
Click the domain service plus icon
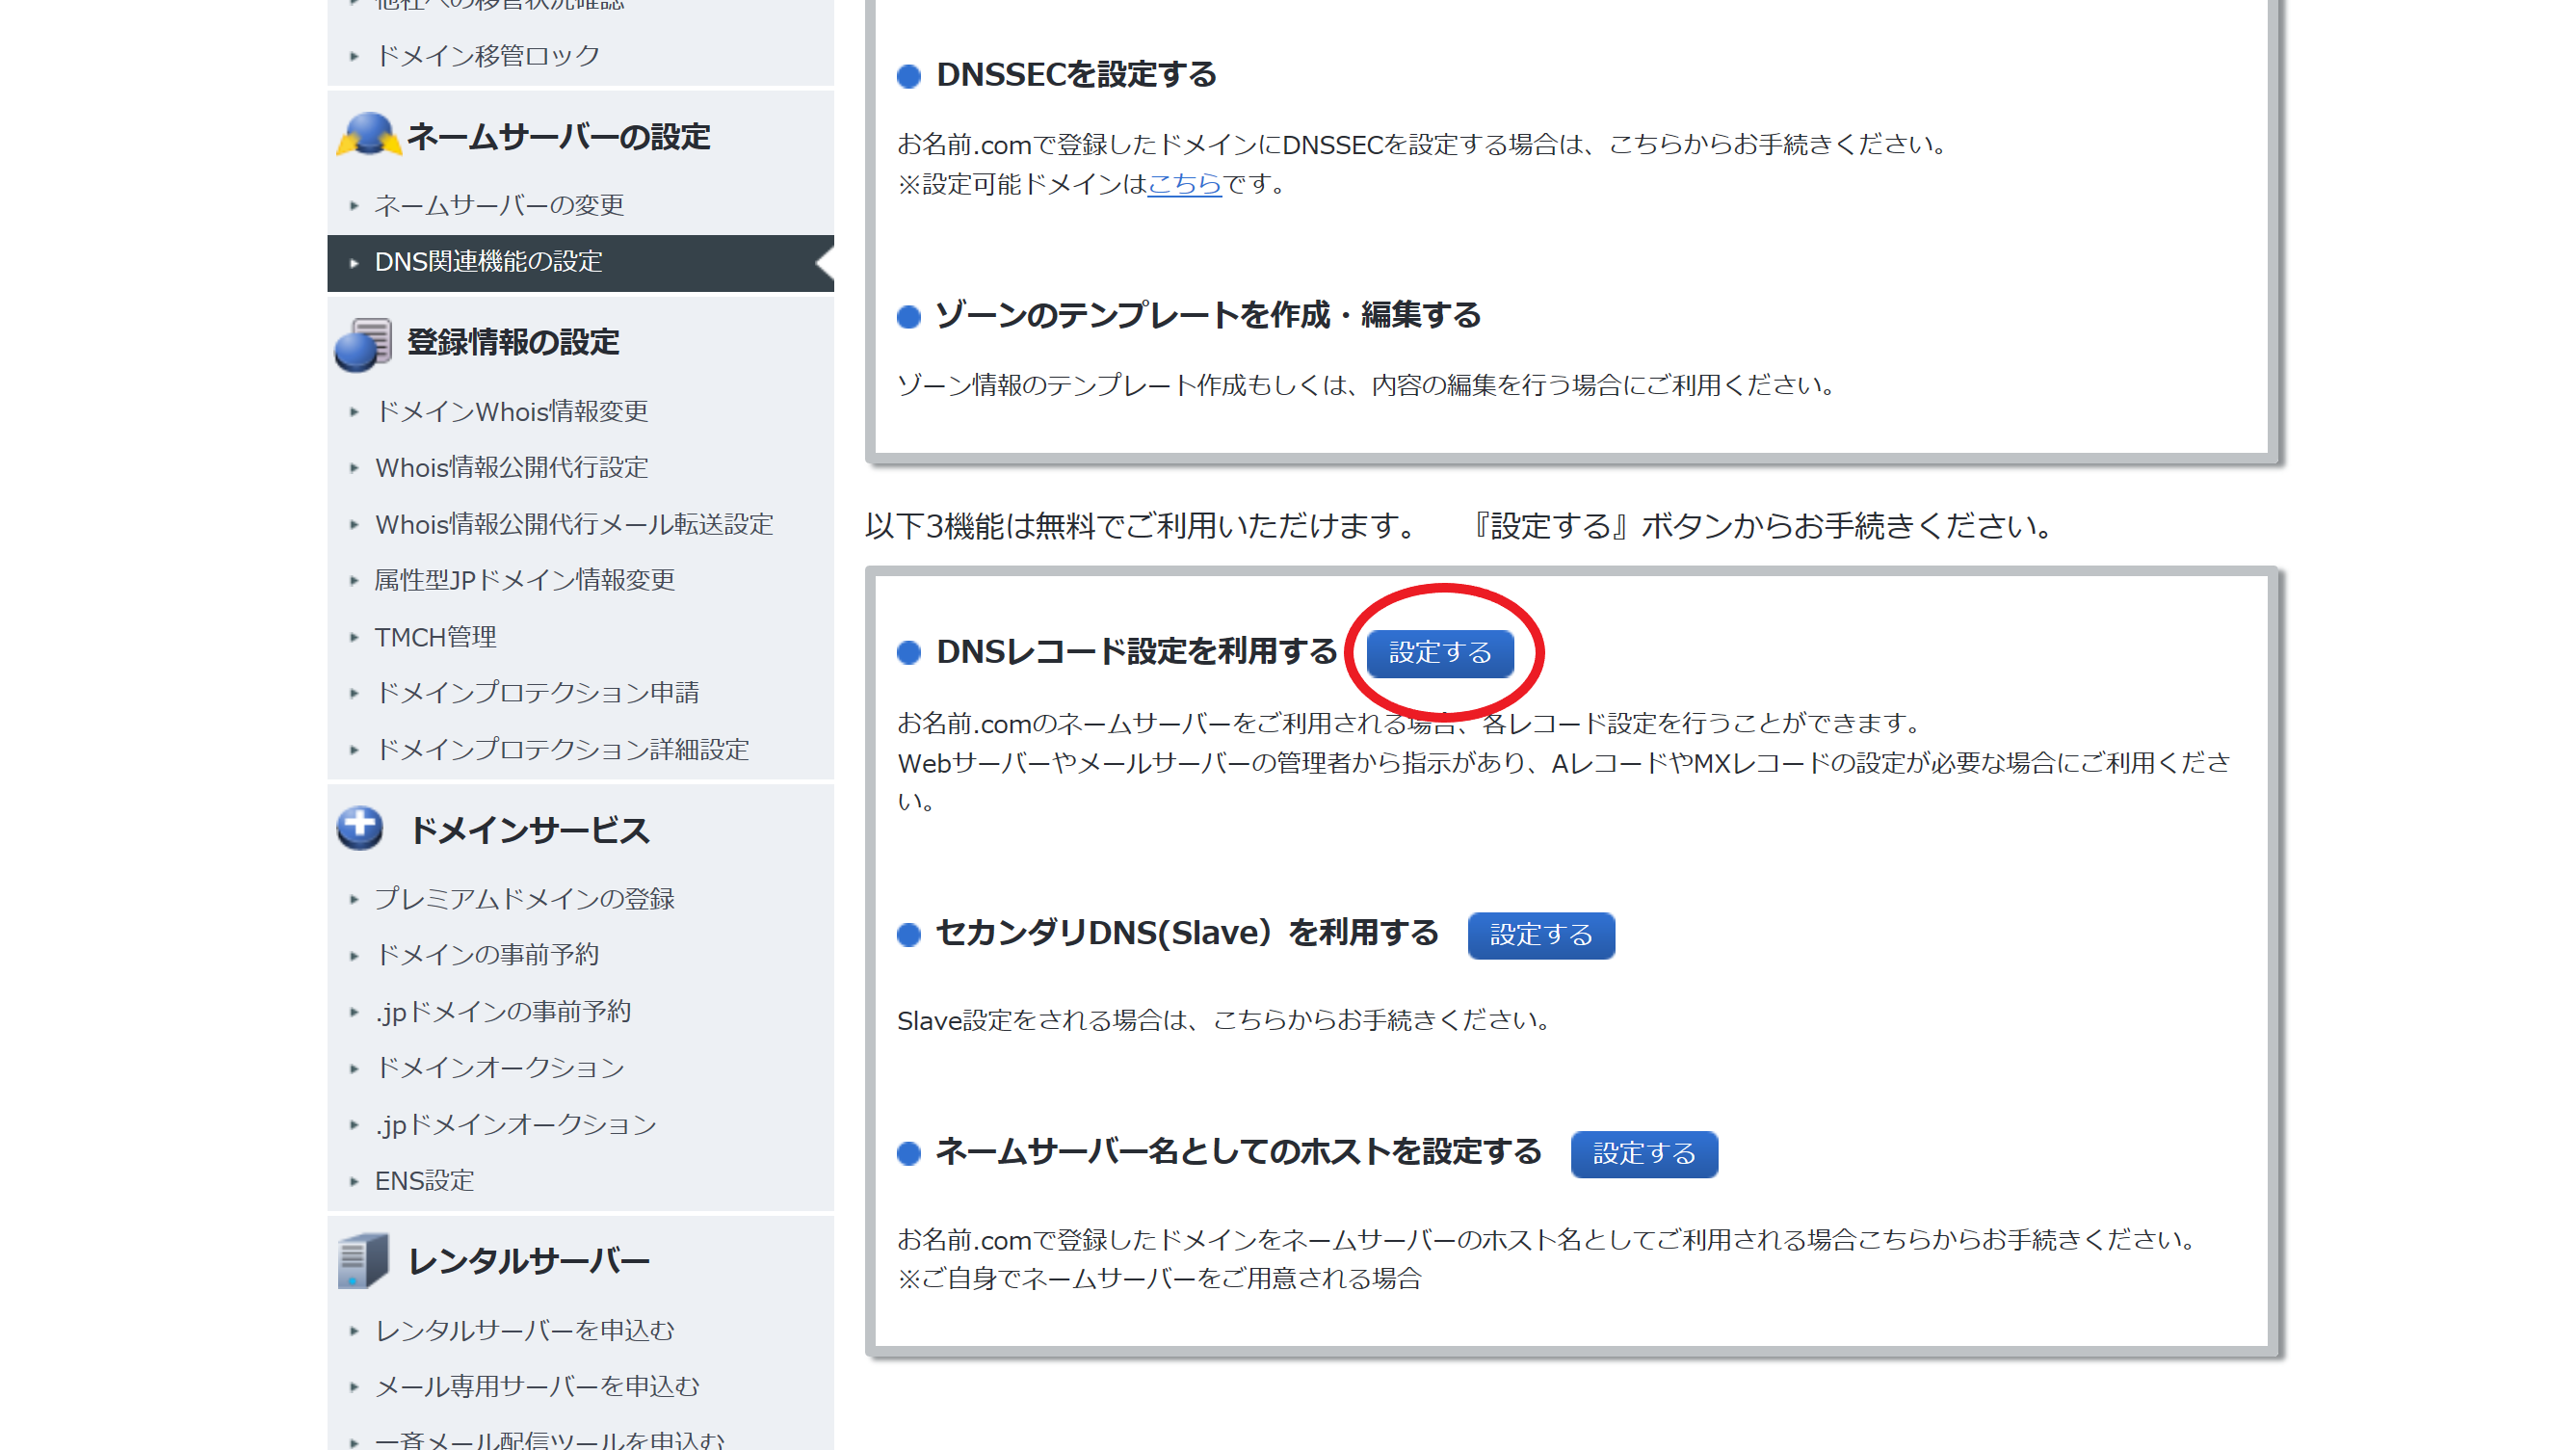[360, 829]
